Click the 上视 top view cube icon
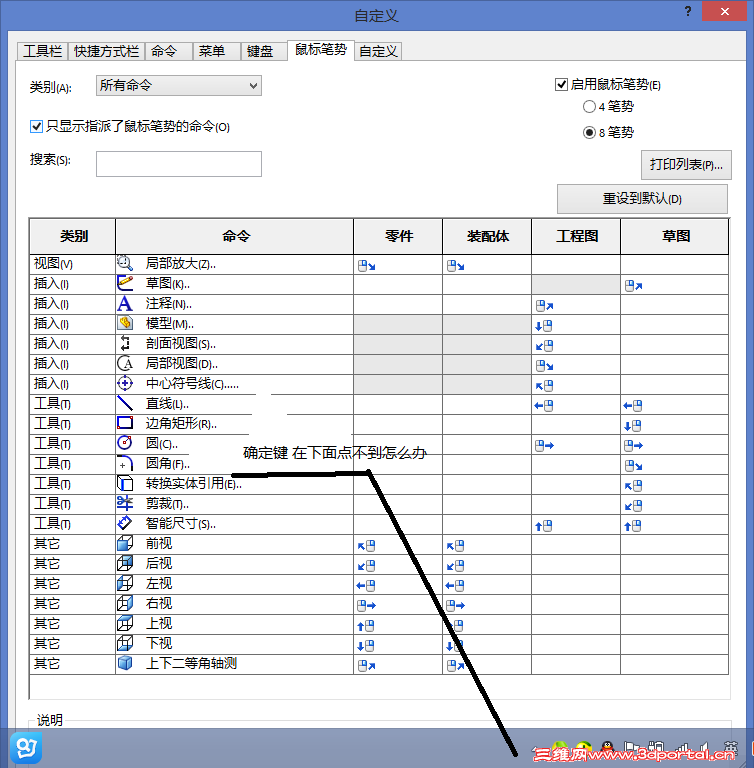This screenshot has height=768, width=754. 125,623
